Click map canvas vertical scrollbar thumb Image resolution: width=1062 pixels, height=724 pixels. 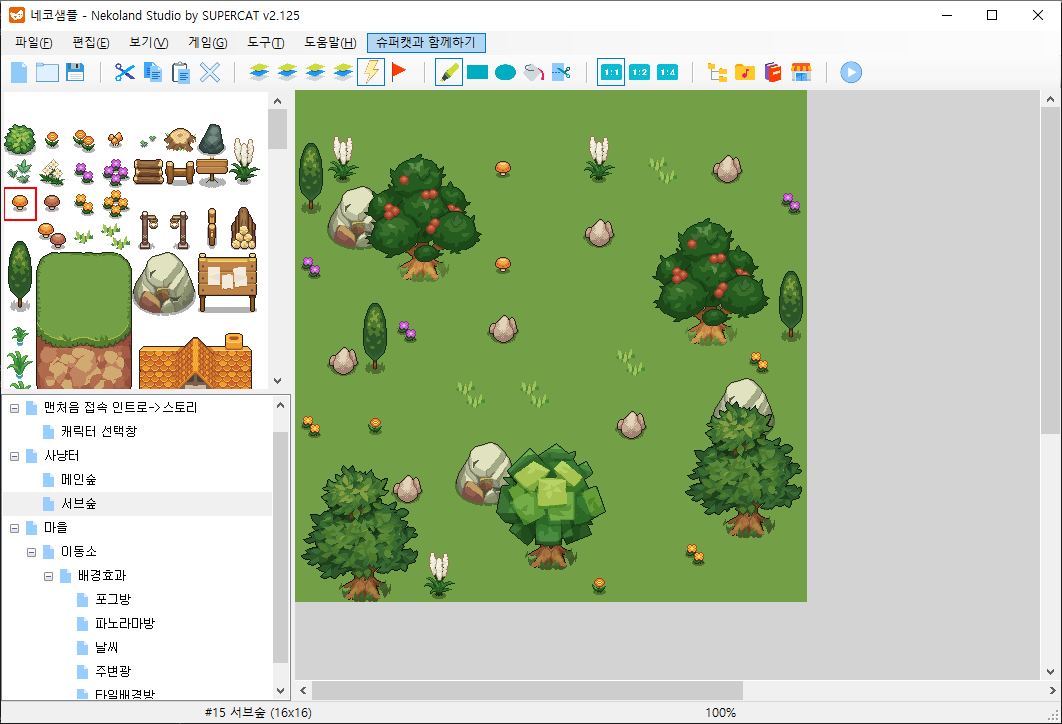coord(1050,271)
